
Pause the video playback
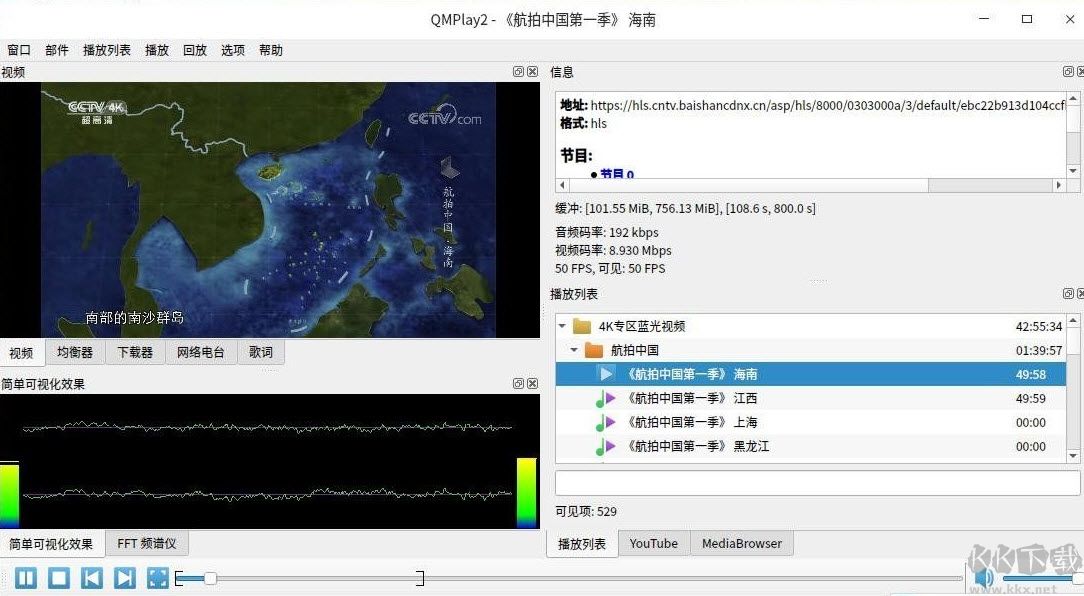point(26,578)
